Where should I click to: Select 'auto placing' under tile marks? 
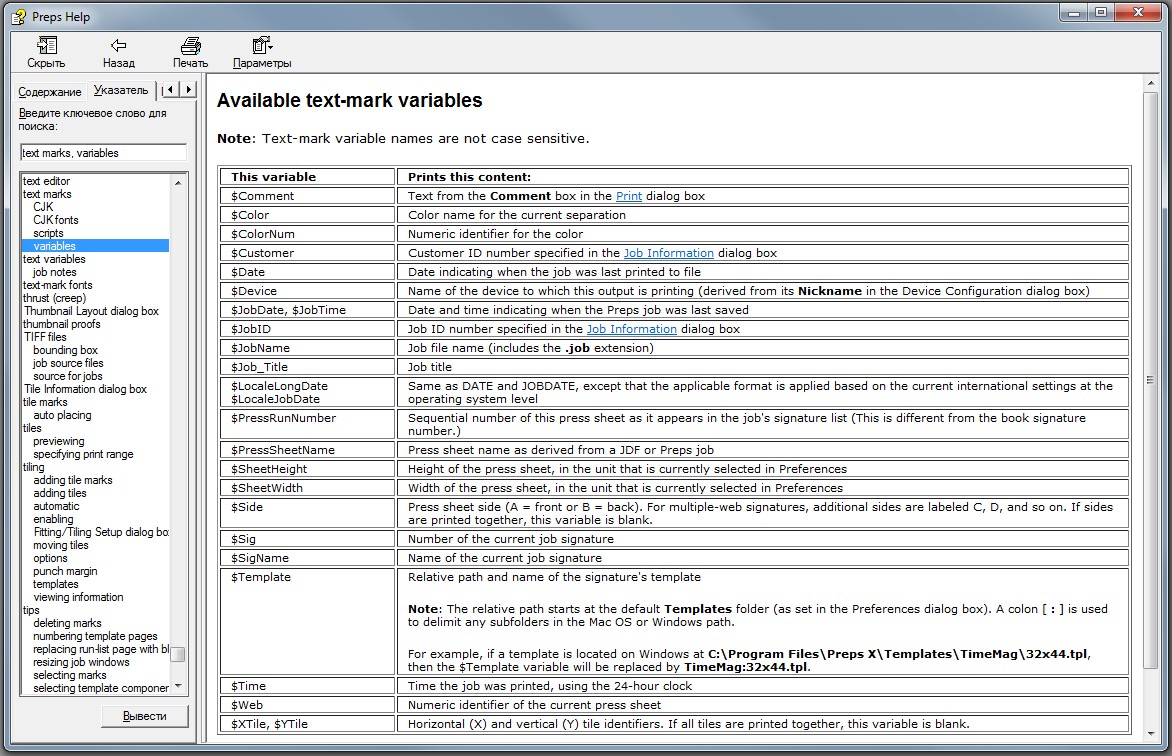point(62,415)
